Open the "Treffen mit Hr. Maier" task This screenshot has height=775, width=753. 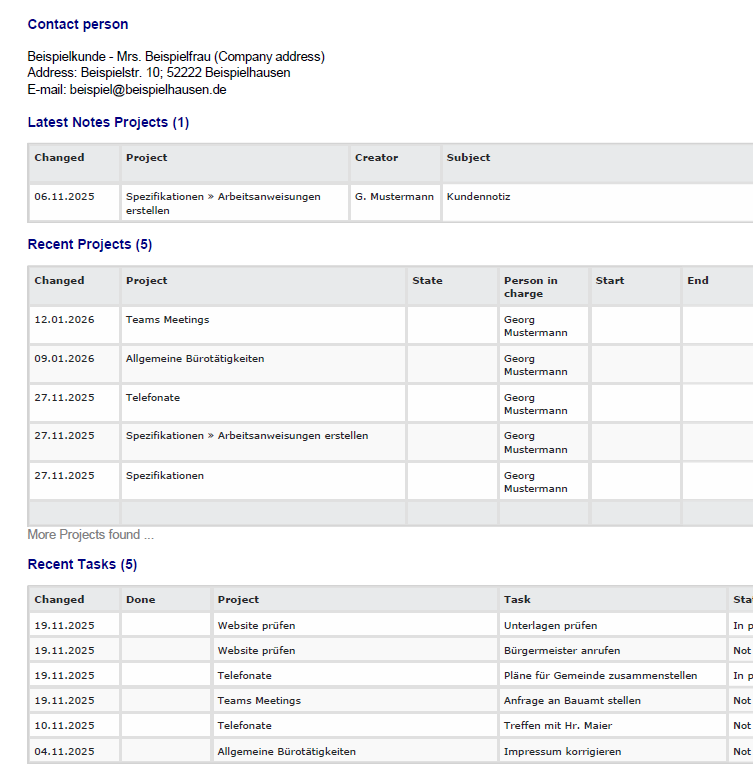(x=558, y=725)
